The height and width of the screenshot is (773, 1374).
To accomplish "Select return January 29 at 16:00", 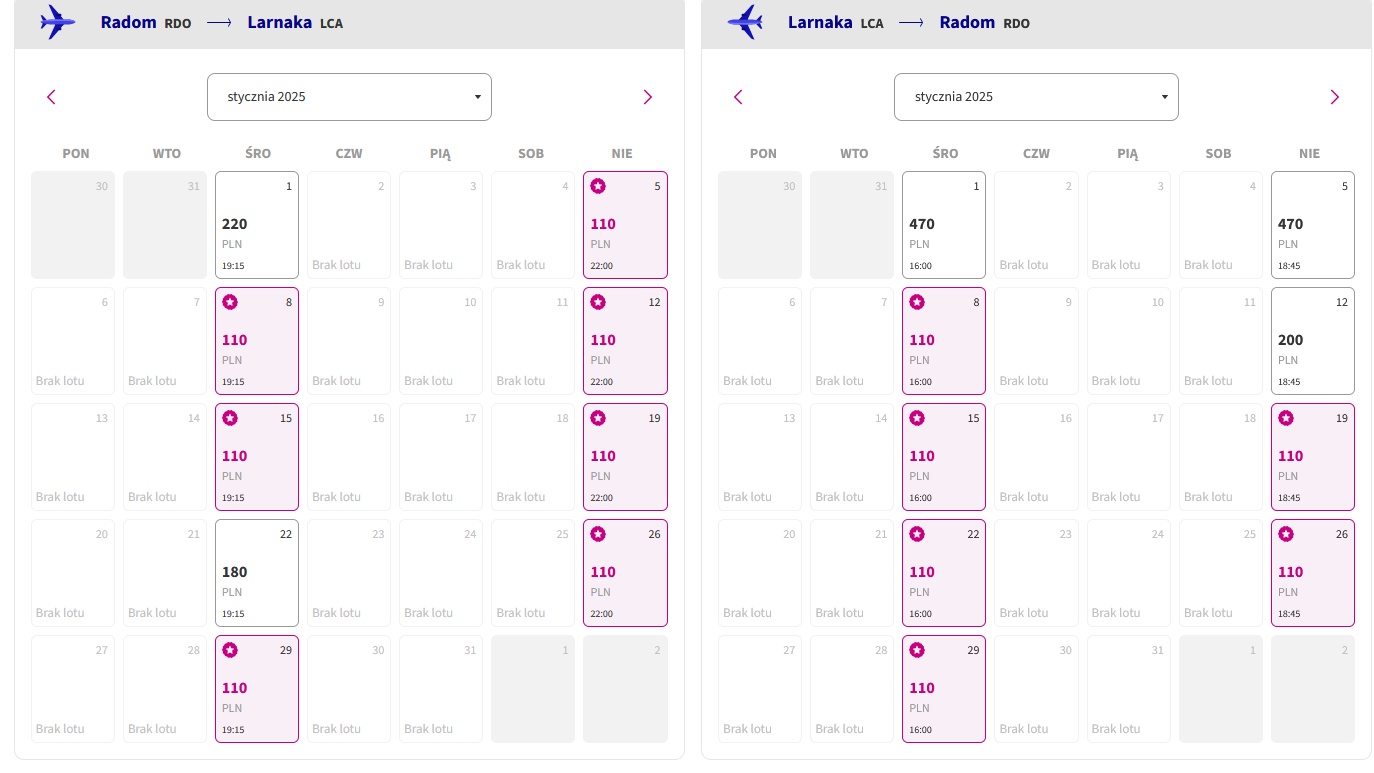I will click(944, 689).
